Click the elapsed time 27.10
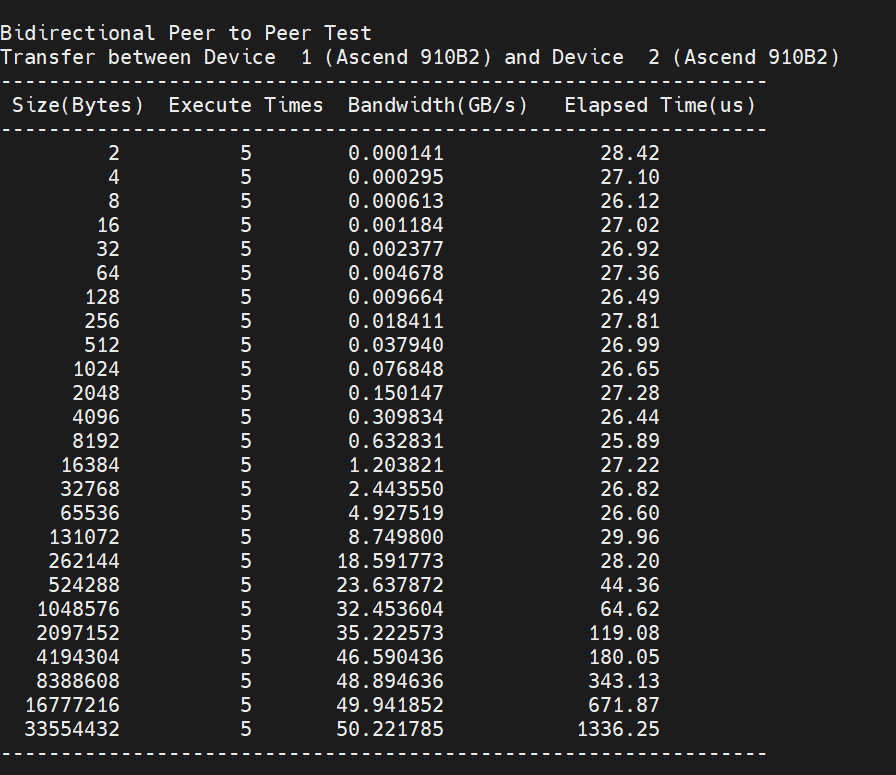 click(630, 177)
